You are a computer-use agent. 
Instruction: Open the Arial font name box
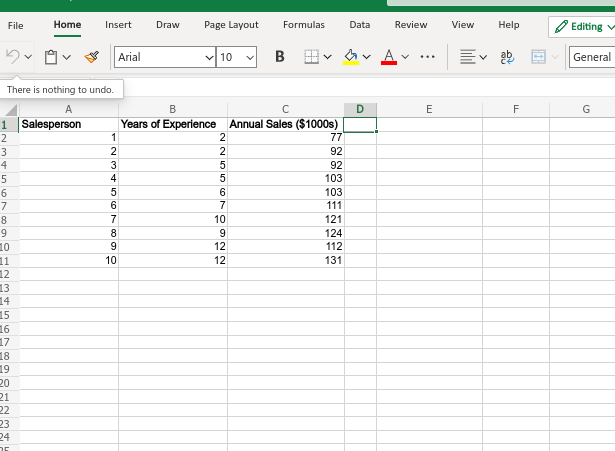(165, 57)
